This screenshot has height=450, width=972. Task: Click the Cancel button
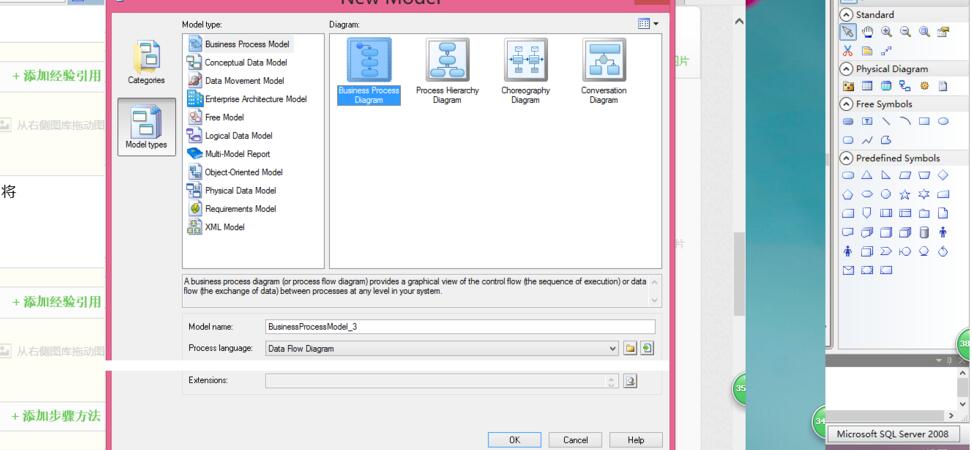coord(575,440)
